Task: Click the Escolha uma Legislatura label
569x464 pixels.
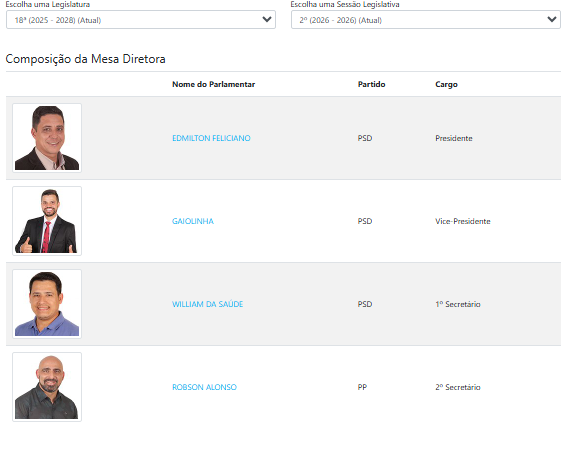Action: pos(48,4)
